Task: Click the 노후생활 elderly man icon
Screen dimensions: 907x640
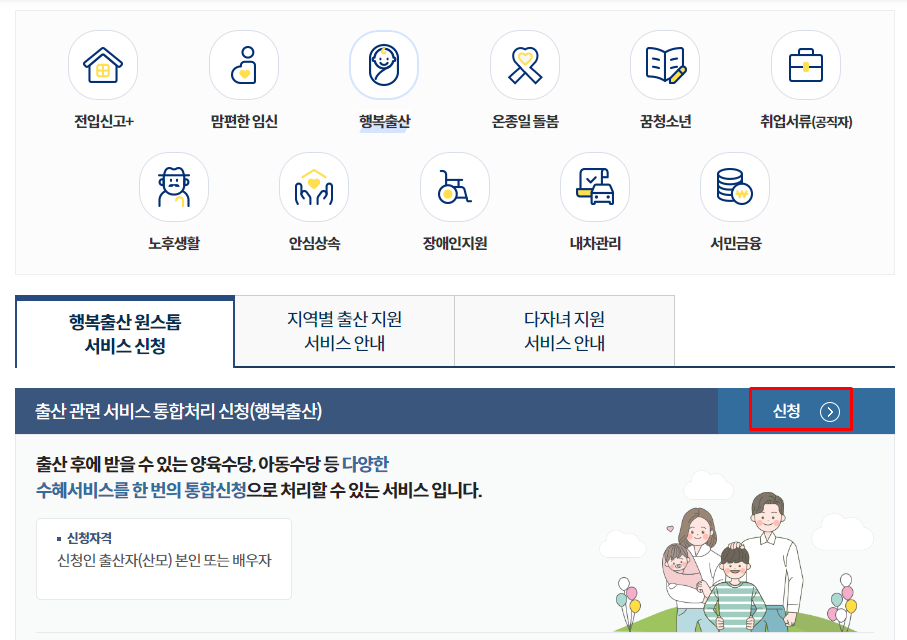Action: click(x=174, y=187)
